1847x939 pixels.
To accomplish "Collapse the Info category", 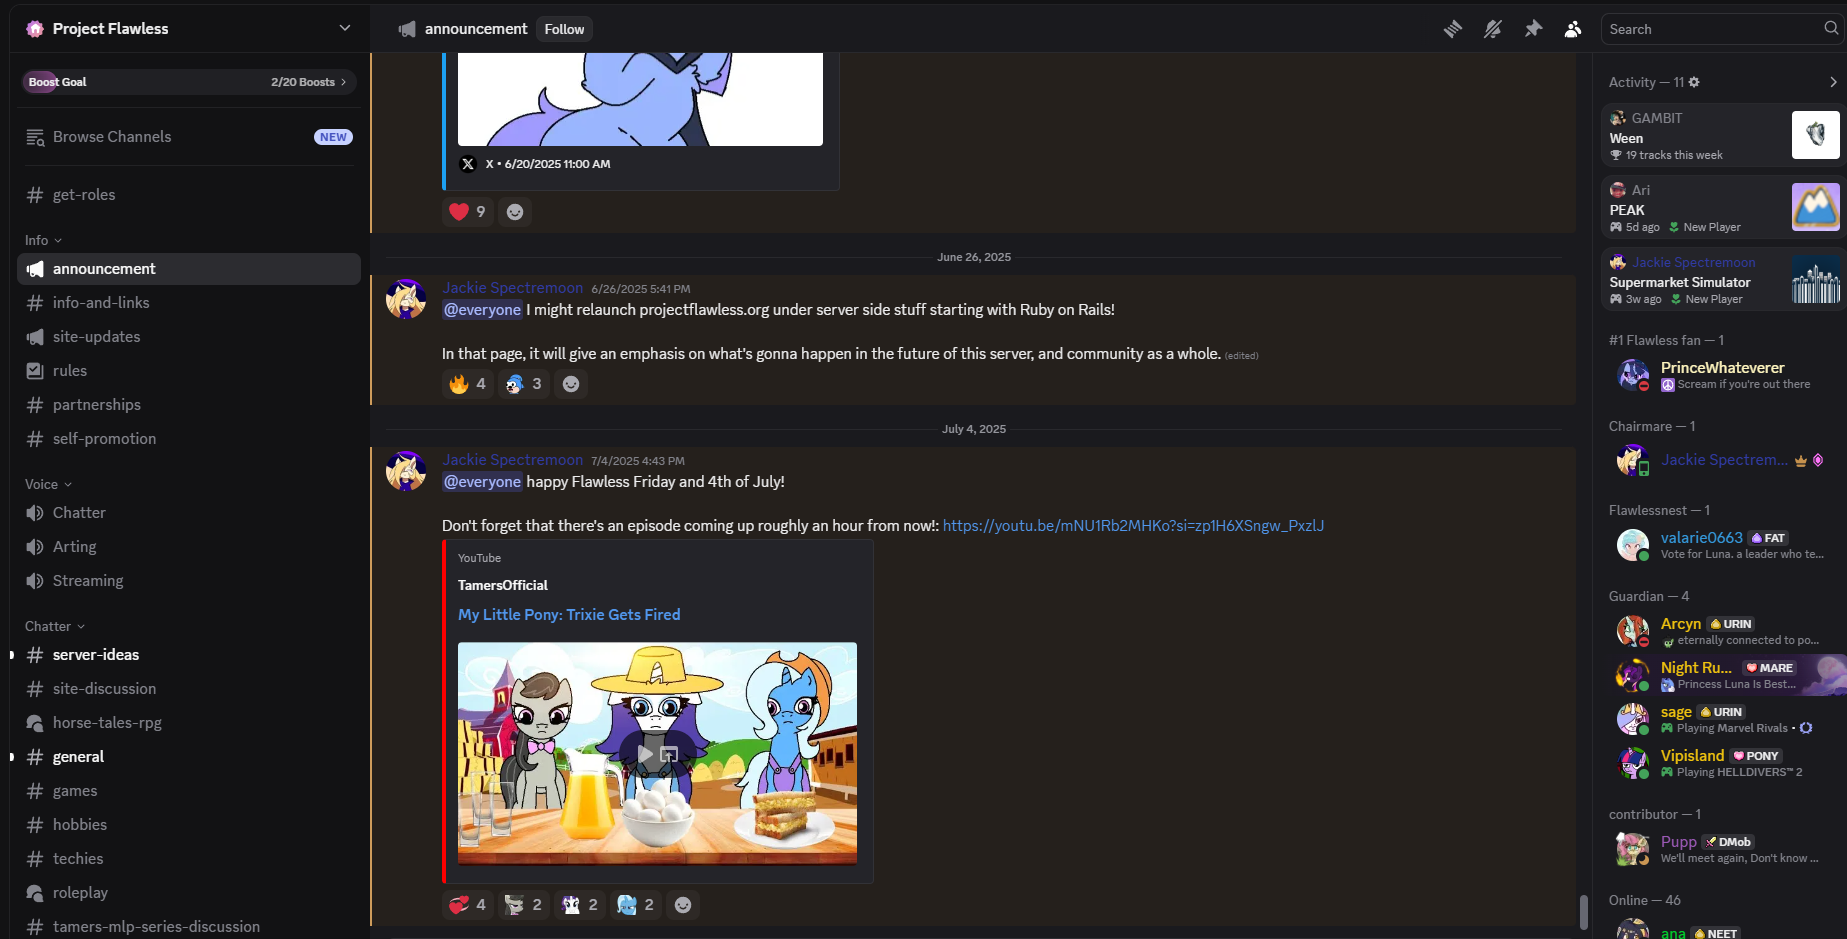I will (44, 240).
